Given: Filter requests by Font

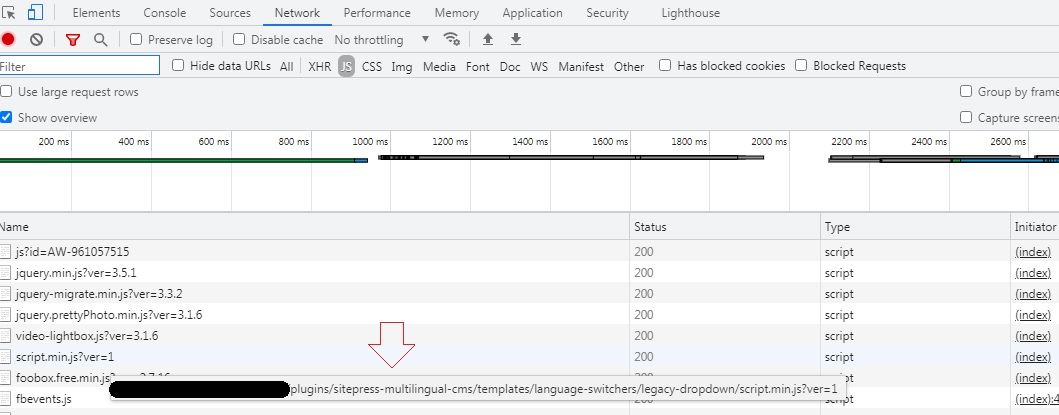Looking at the screenshot, I should [477, 66].
